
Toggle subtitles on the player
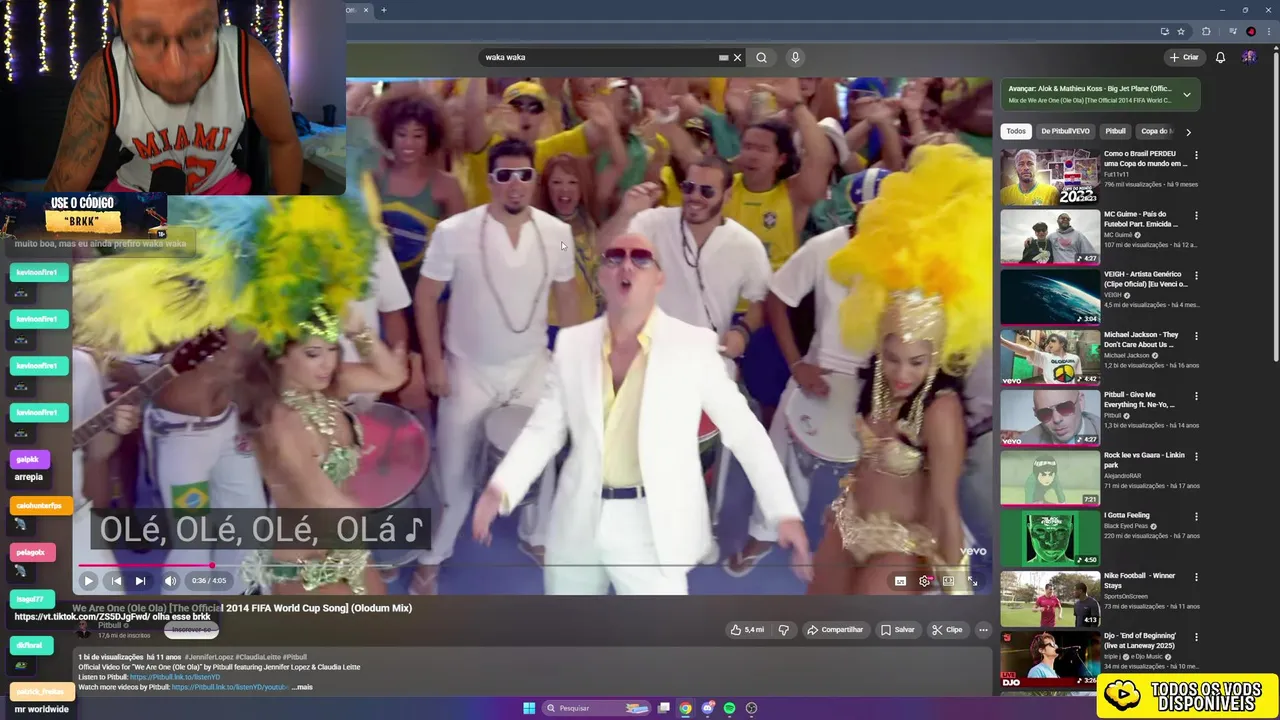[900, 581]
